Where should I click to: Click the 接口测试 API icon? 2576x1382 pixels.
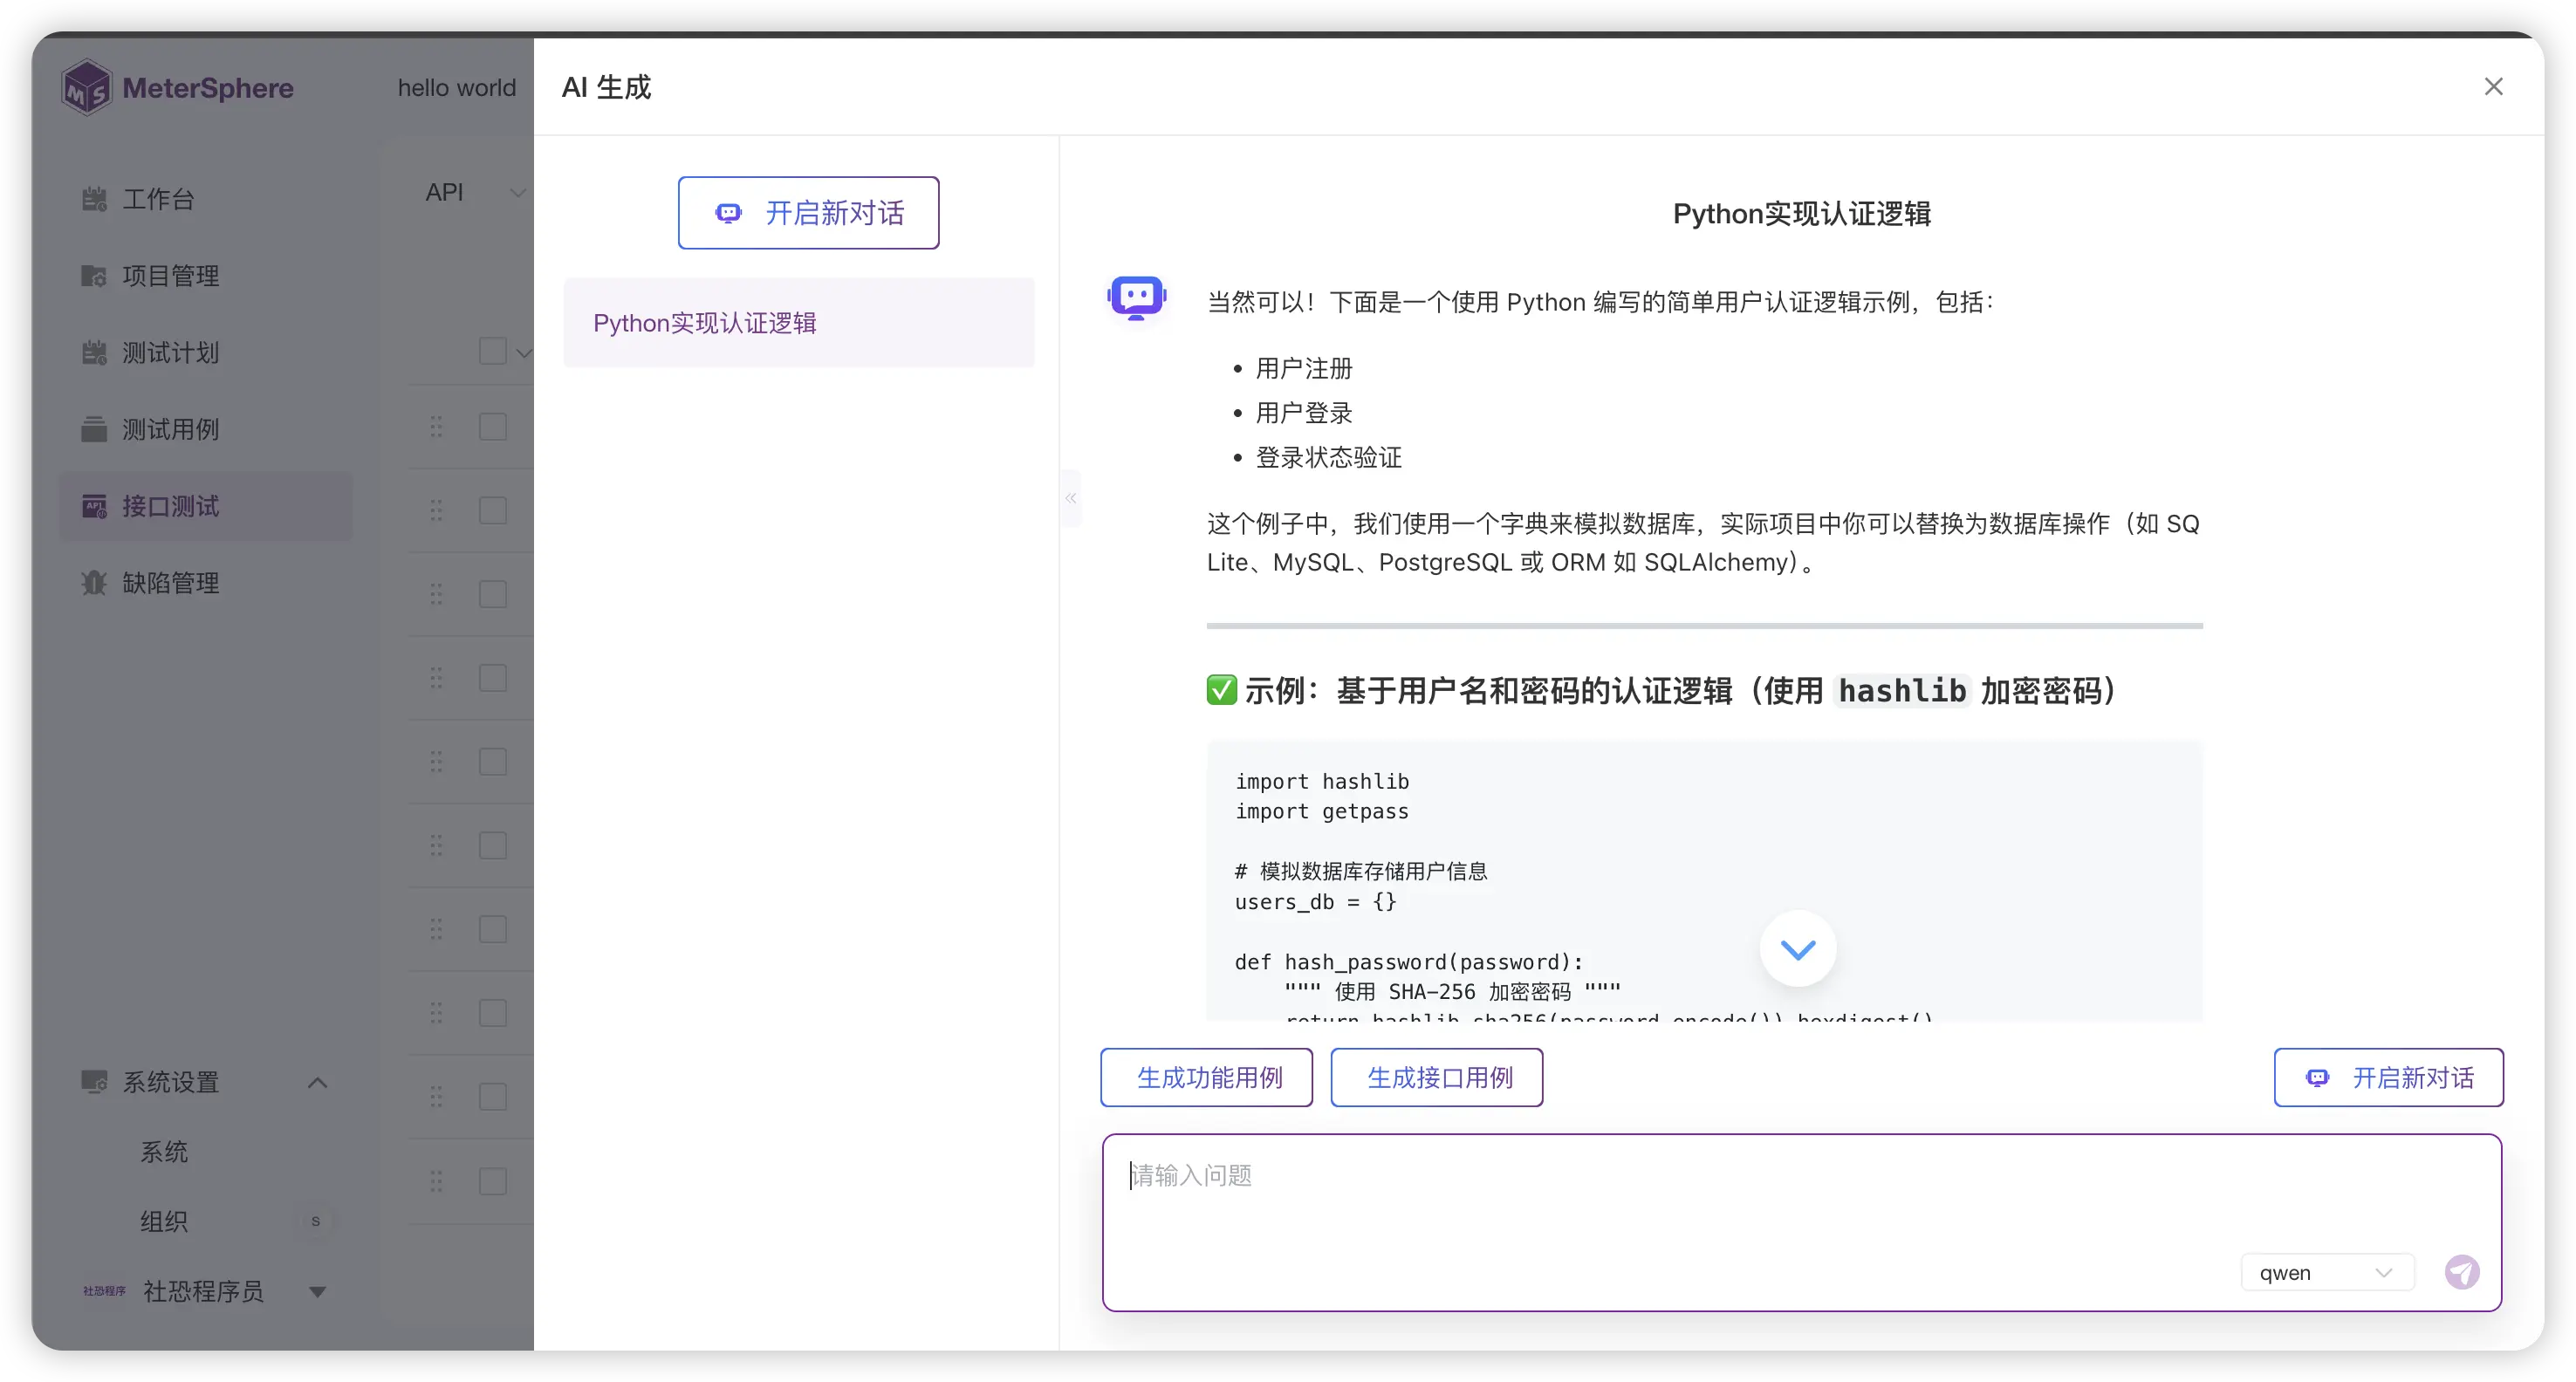94,506
